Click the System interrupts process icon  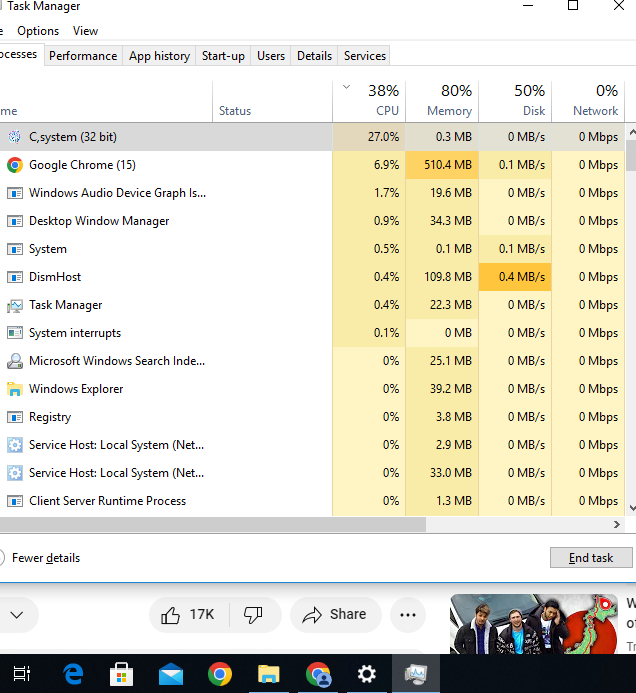15,333
